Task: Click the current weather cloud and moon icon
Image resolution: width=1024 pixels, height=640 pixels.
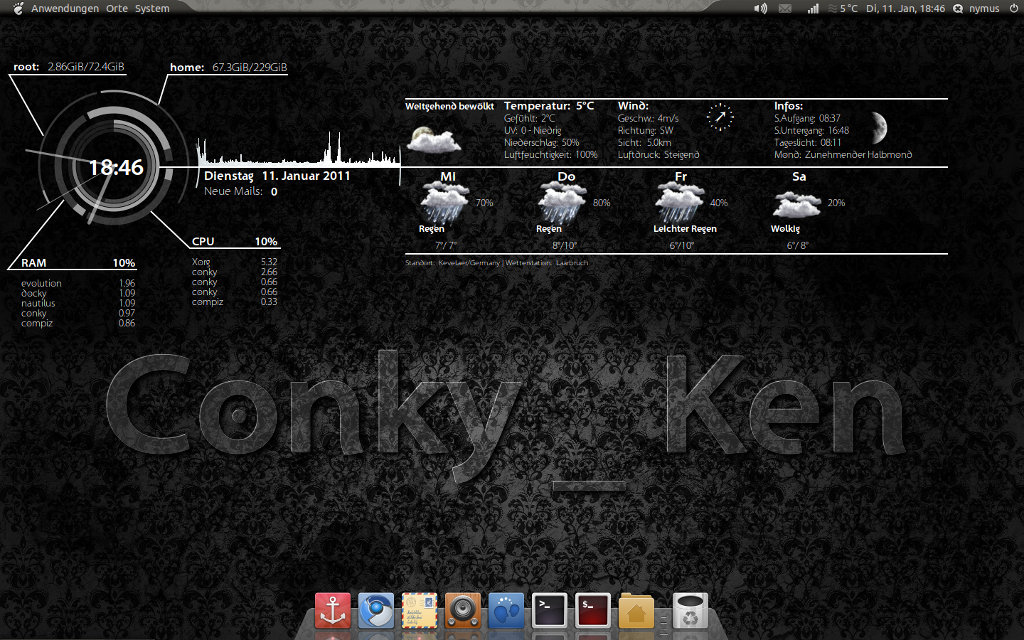Action: pyautogui.click(x=434, y=139)
